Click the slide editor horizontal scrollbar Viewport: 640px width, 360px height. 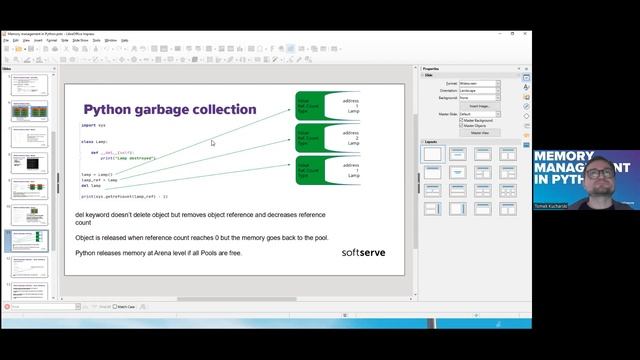click(237, 299)
